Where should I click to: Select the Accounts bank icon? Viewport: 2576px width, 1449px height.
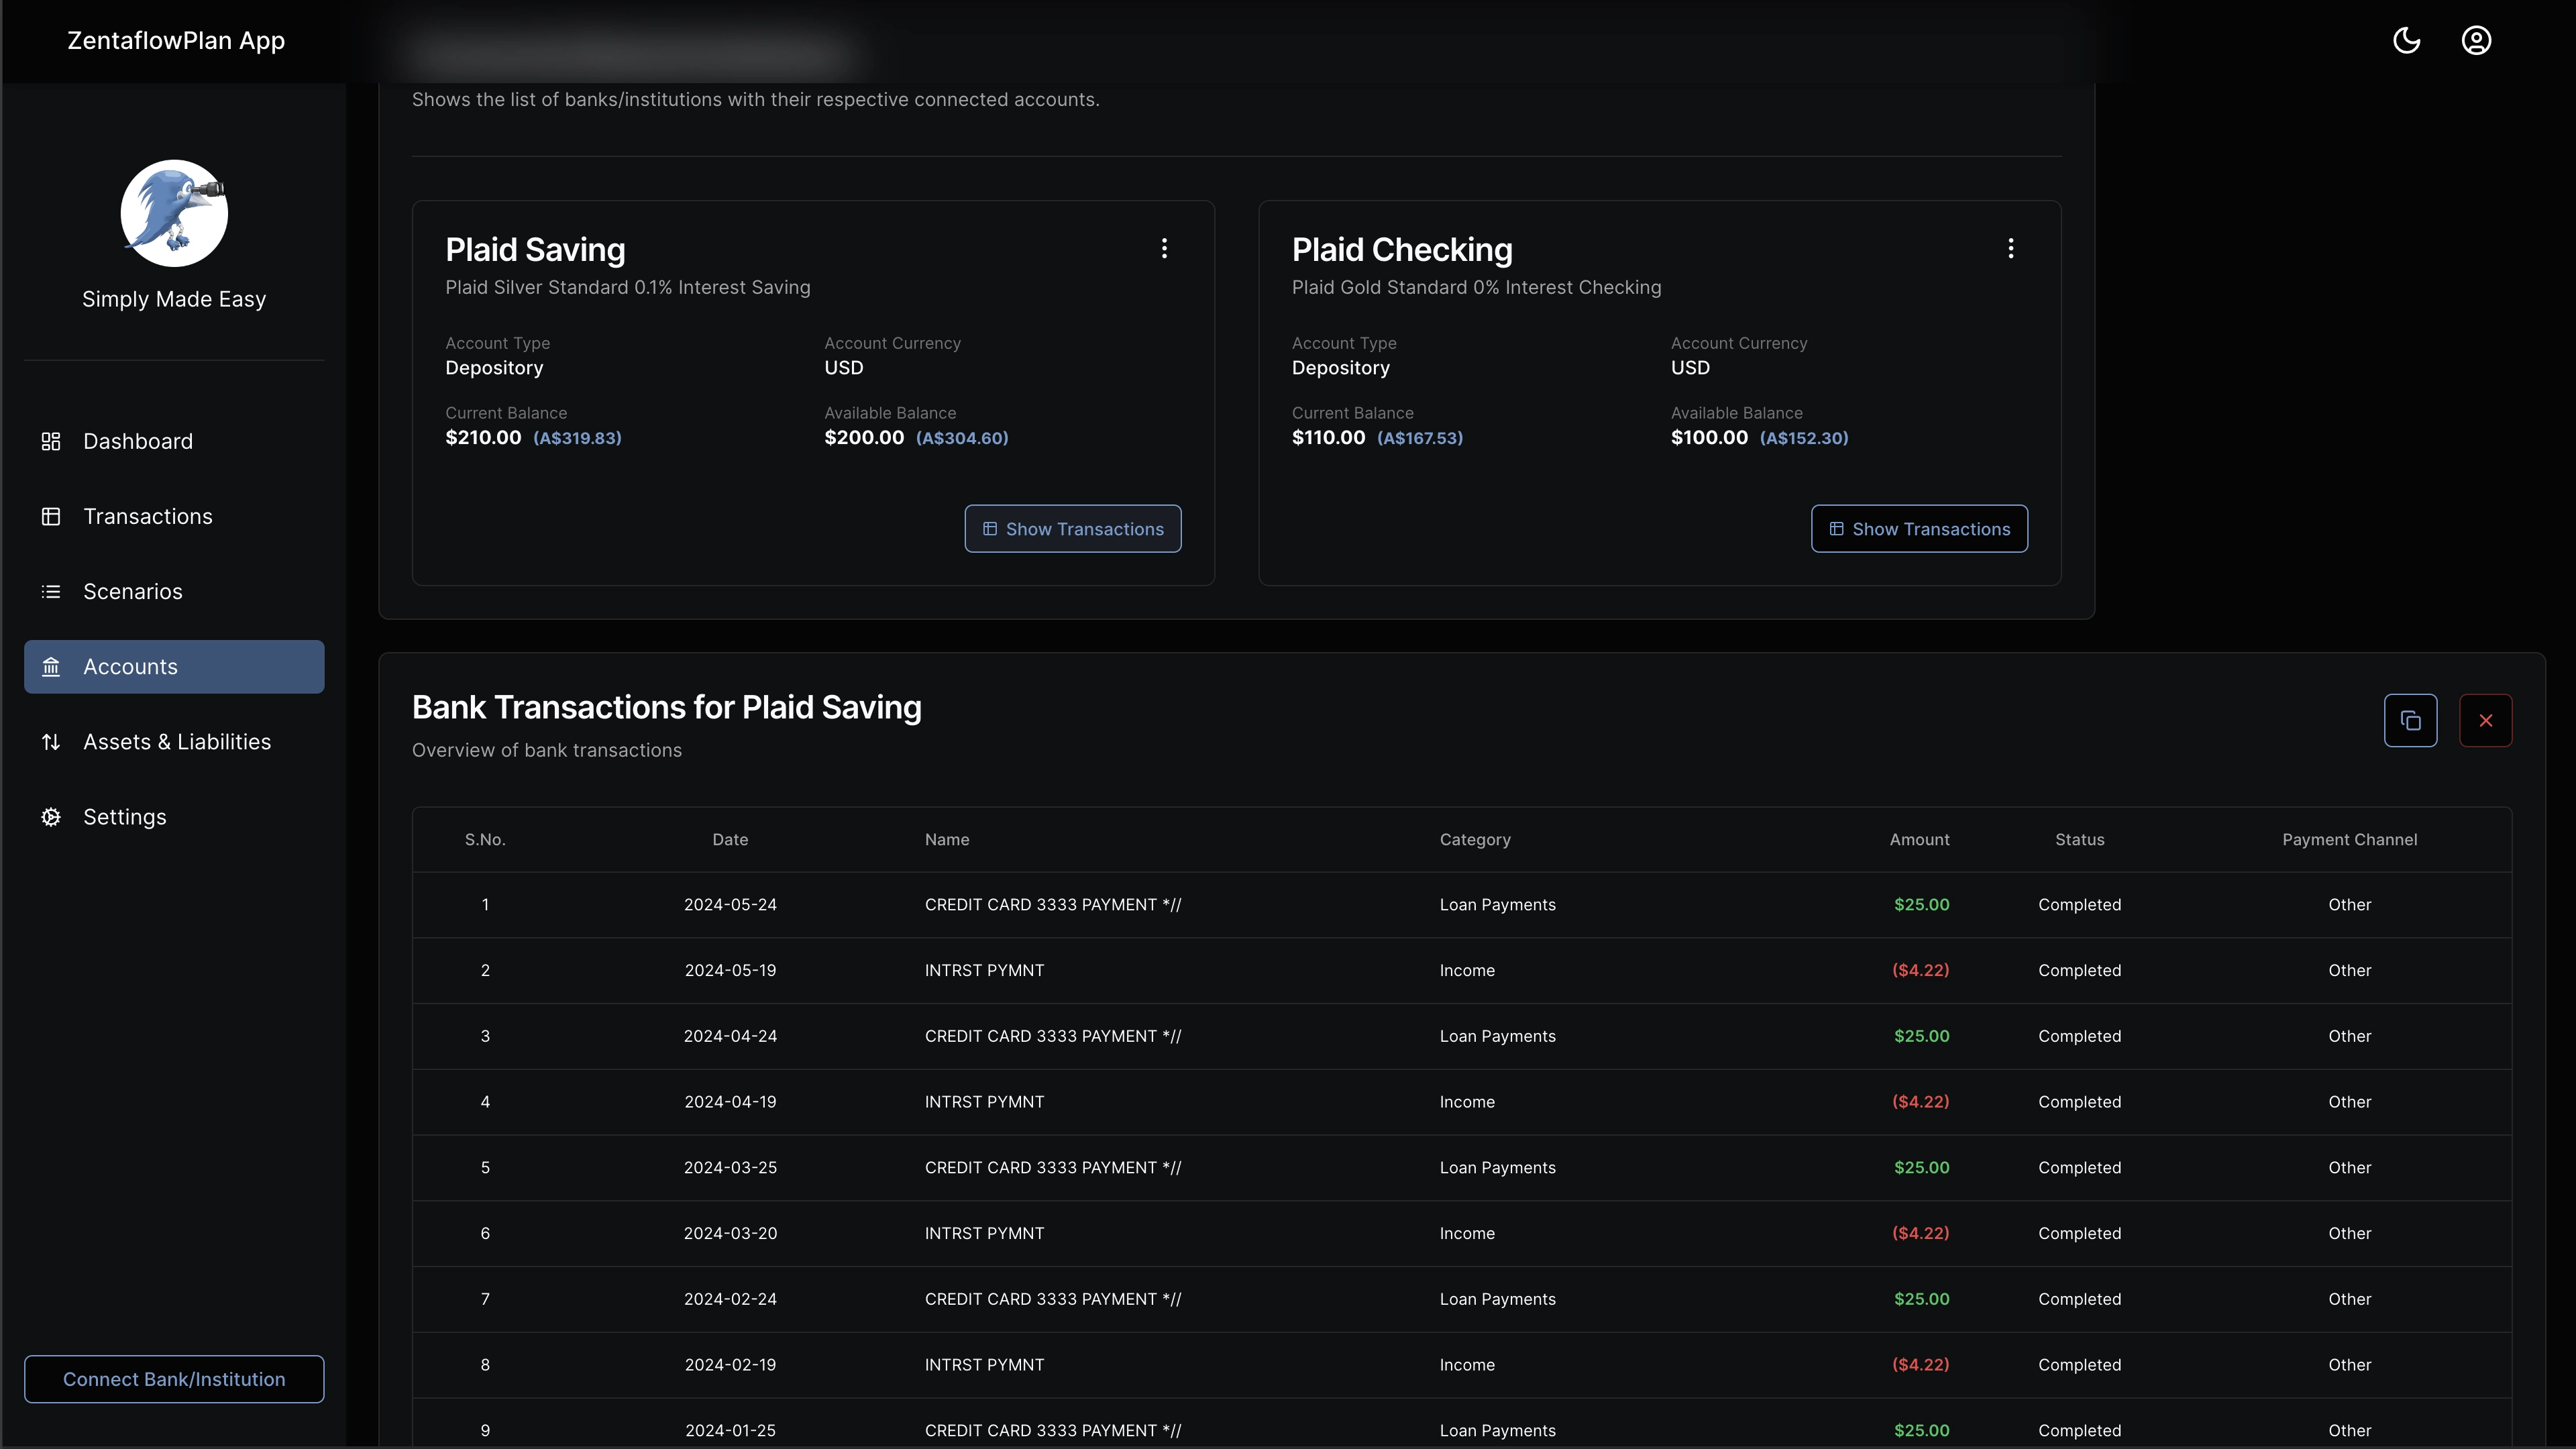(x=51, y=666)
